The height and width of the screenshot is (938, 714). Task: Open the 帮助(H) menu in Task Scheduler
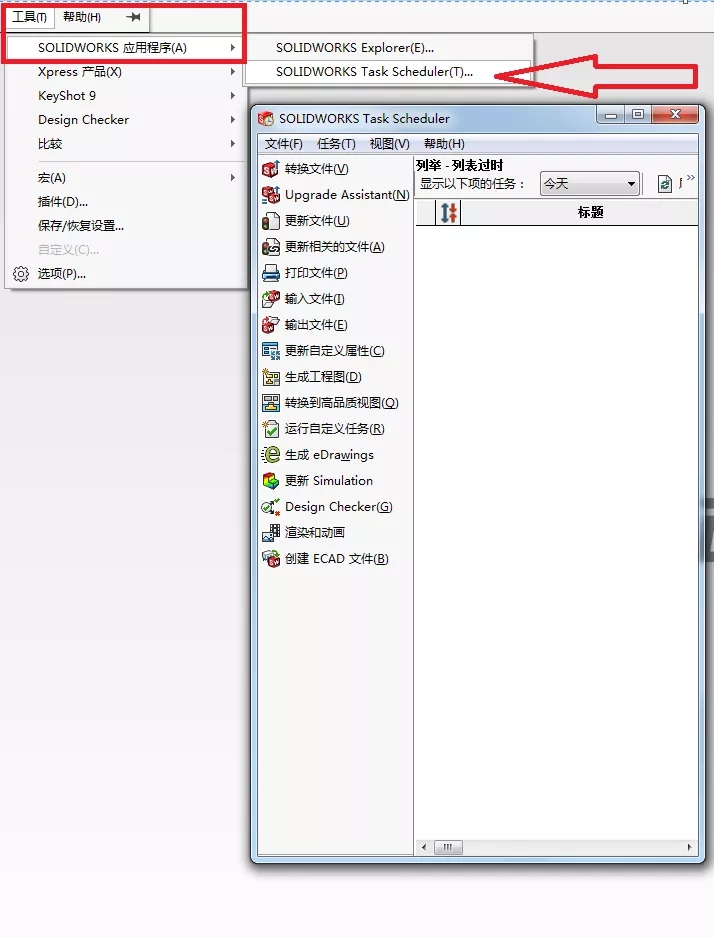[x=444, y=144]
